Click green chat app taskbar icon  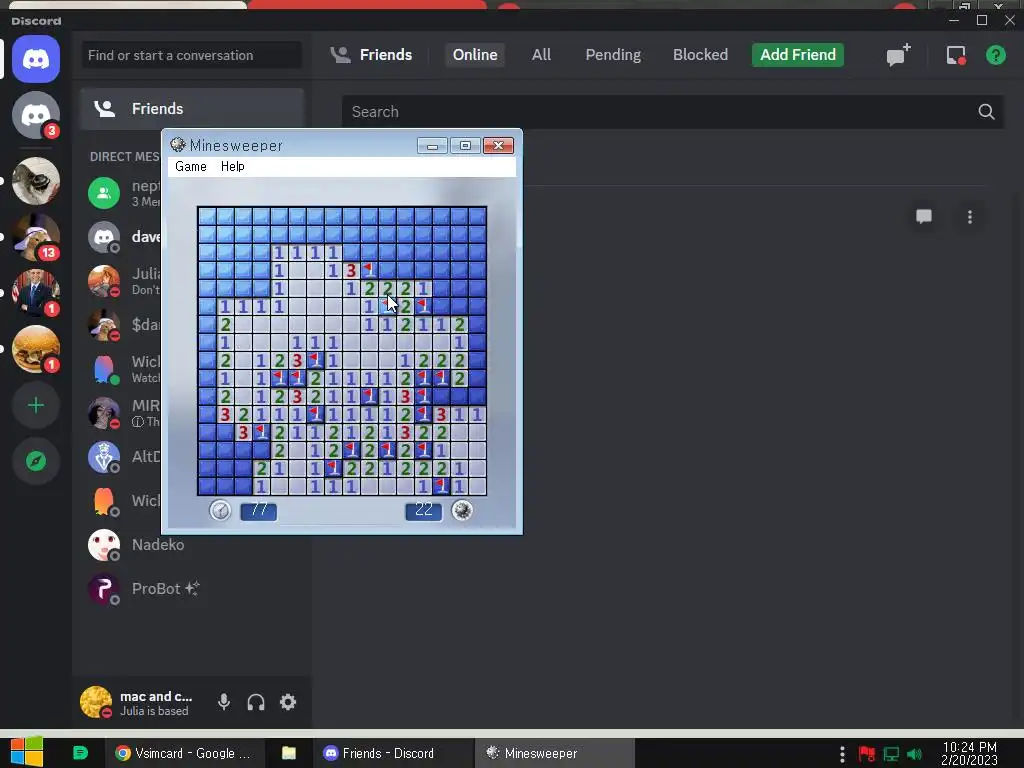pos(80,753)
